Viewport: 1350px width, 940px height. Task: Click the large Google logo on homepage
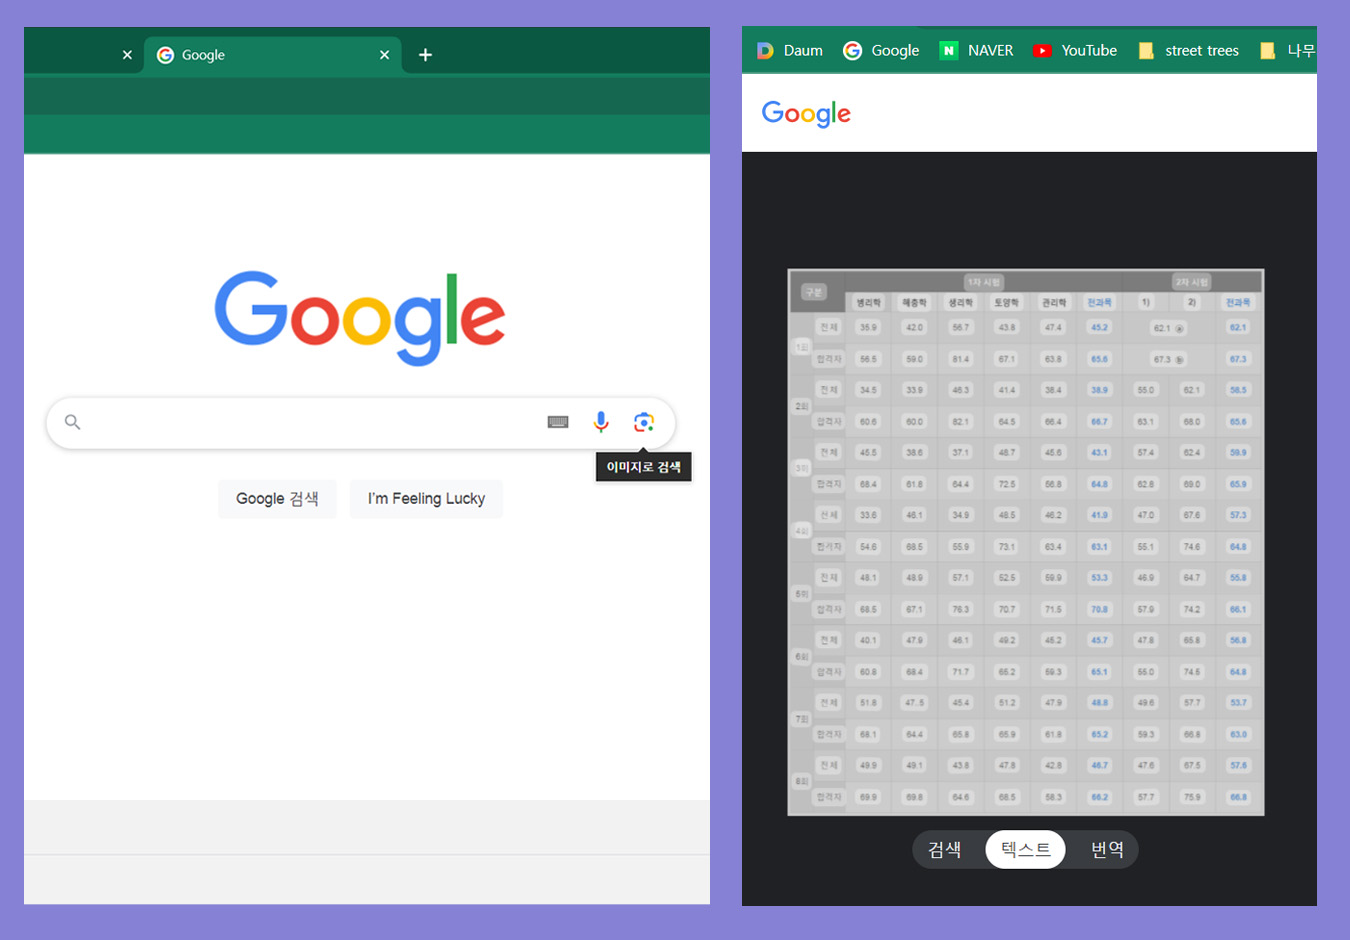(360, 317)
